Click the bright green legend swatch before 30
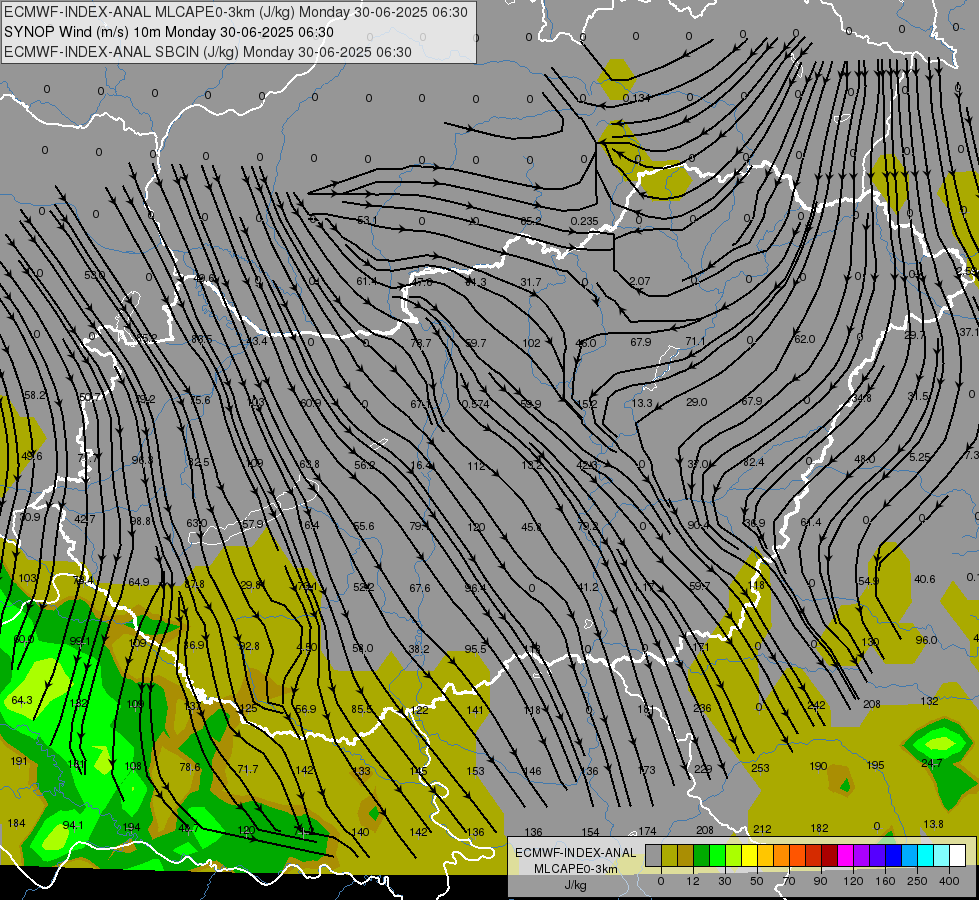 717,855
